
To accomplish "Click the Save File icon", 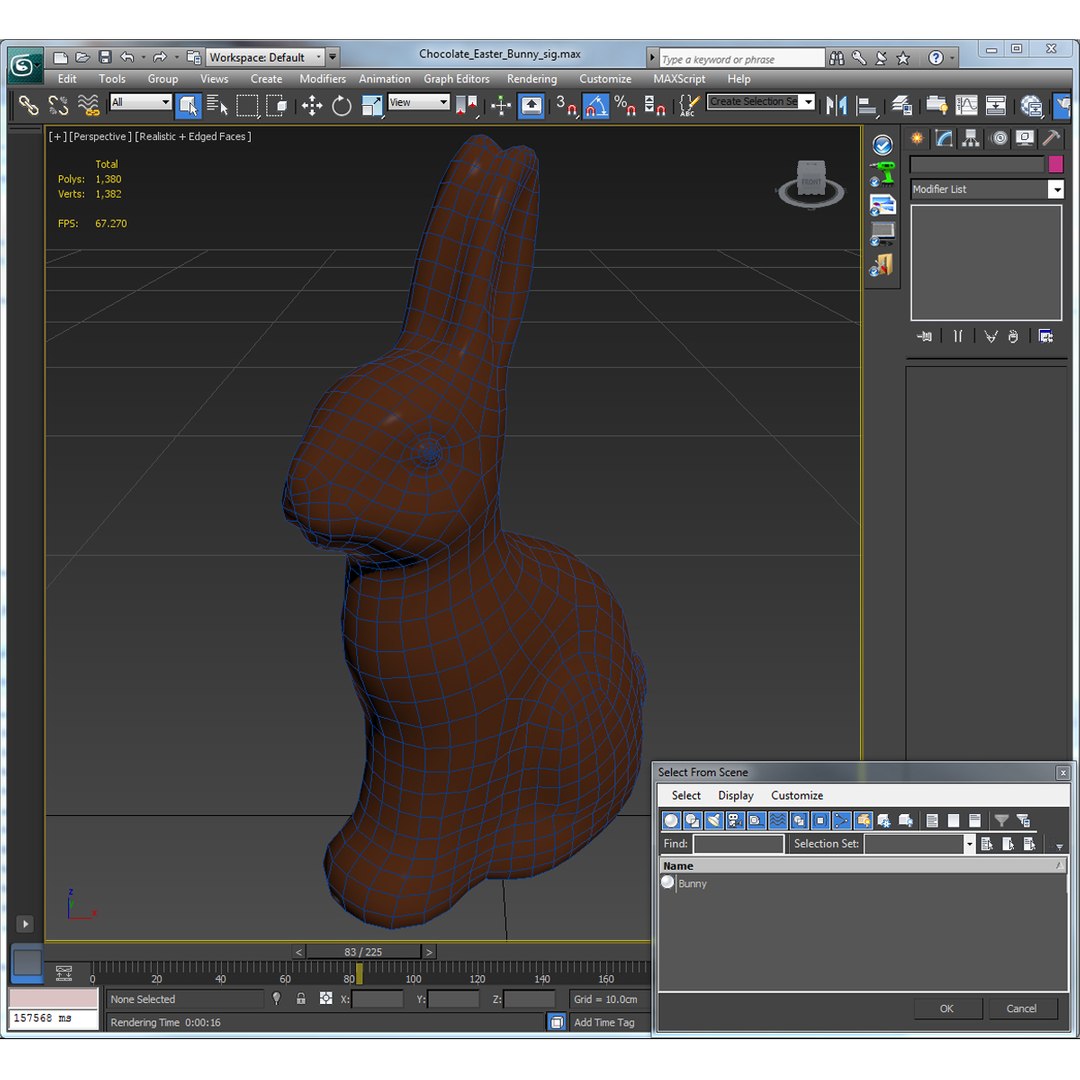I will point(105,57).
